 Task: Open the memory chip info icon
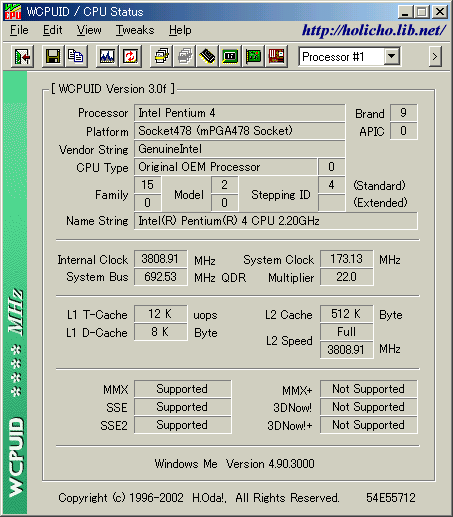click(207, 57)
